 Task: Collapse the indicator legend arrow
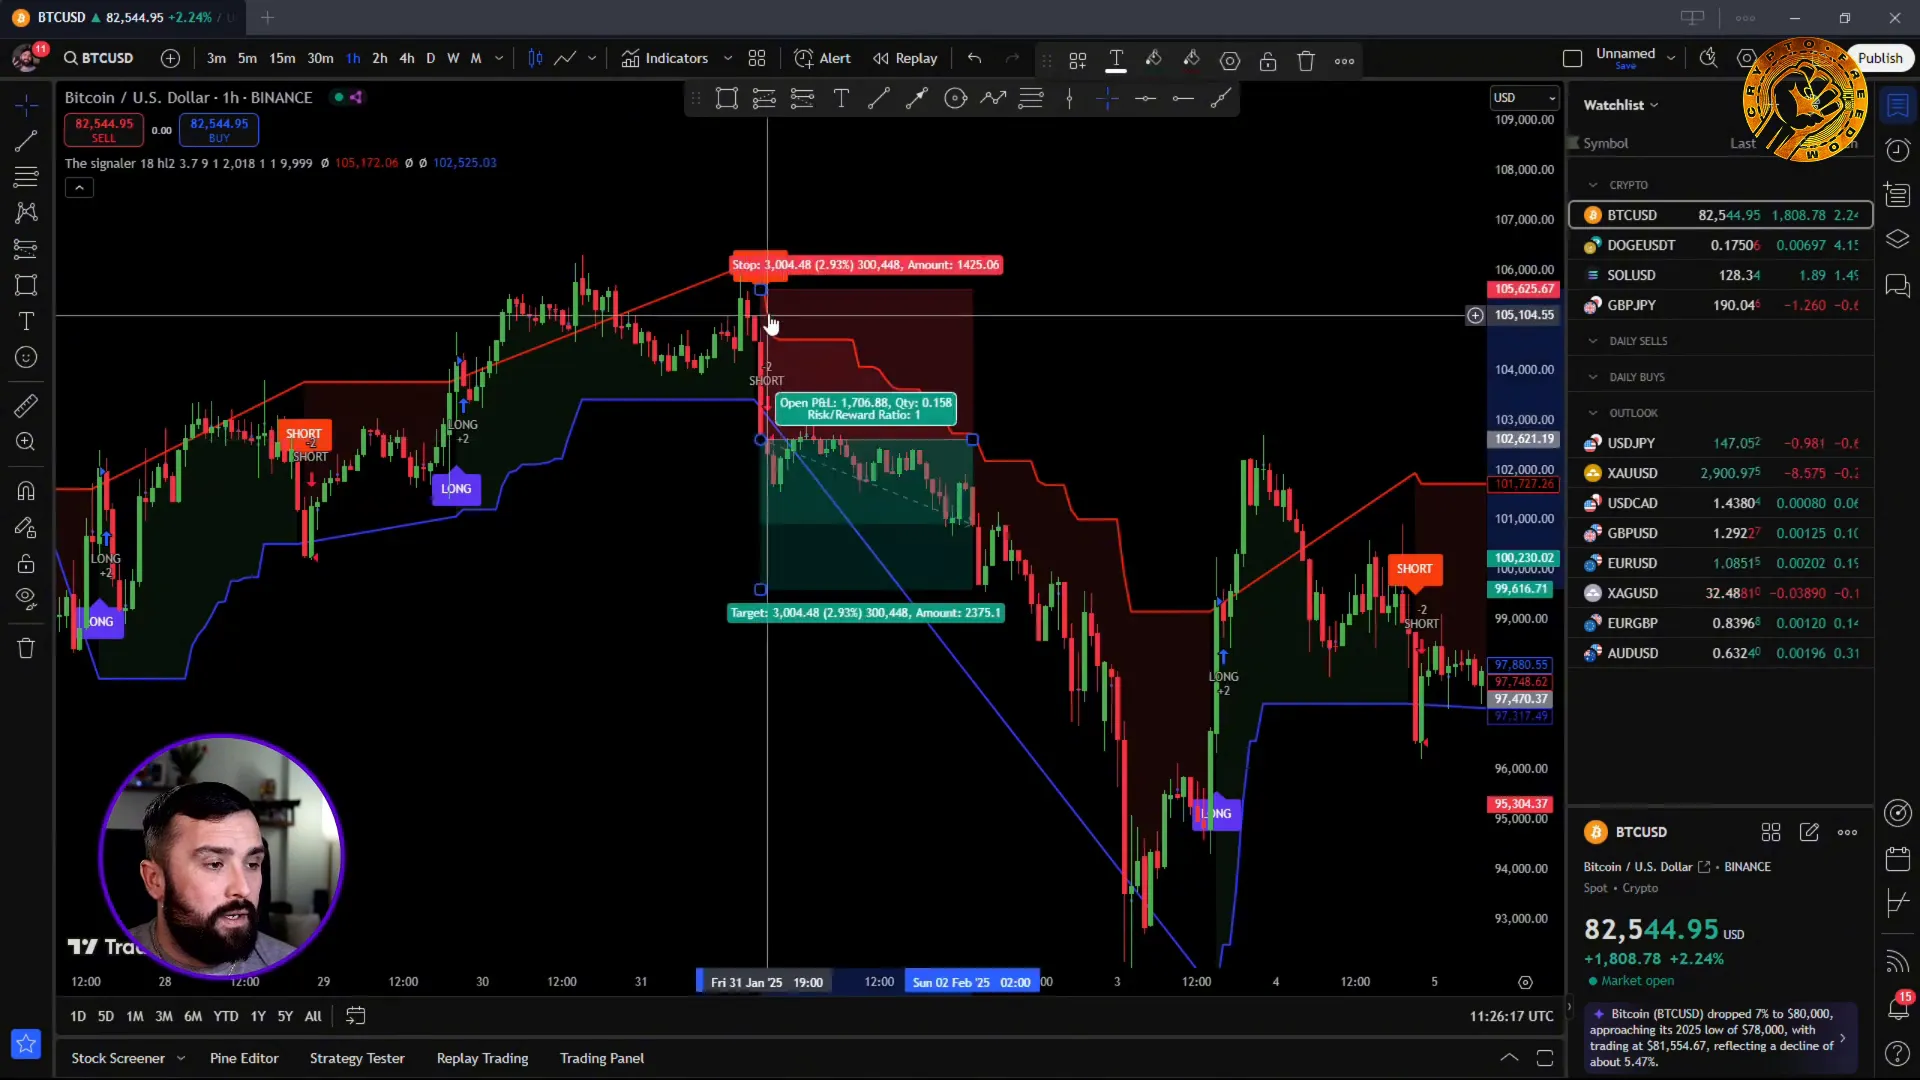tap(79, 188)
